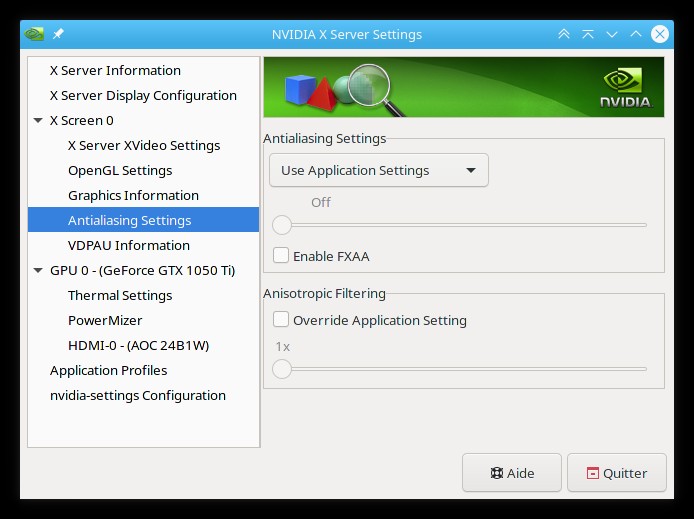This screenshot has height=519, width=694.
Task: Check Override Application Setting
Action: pyautogui.click(x=281, y=319)
